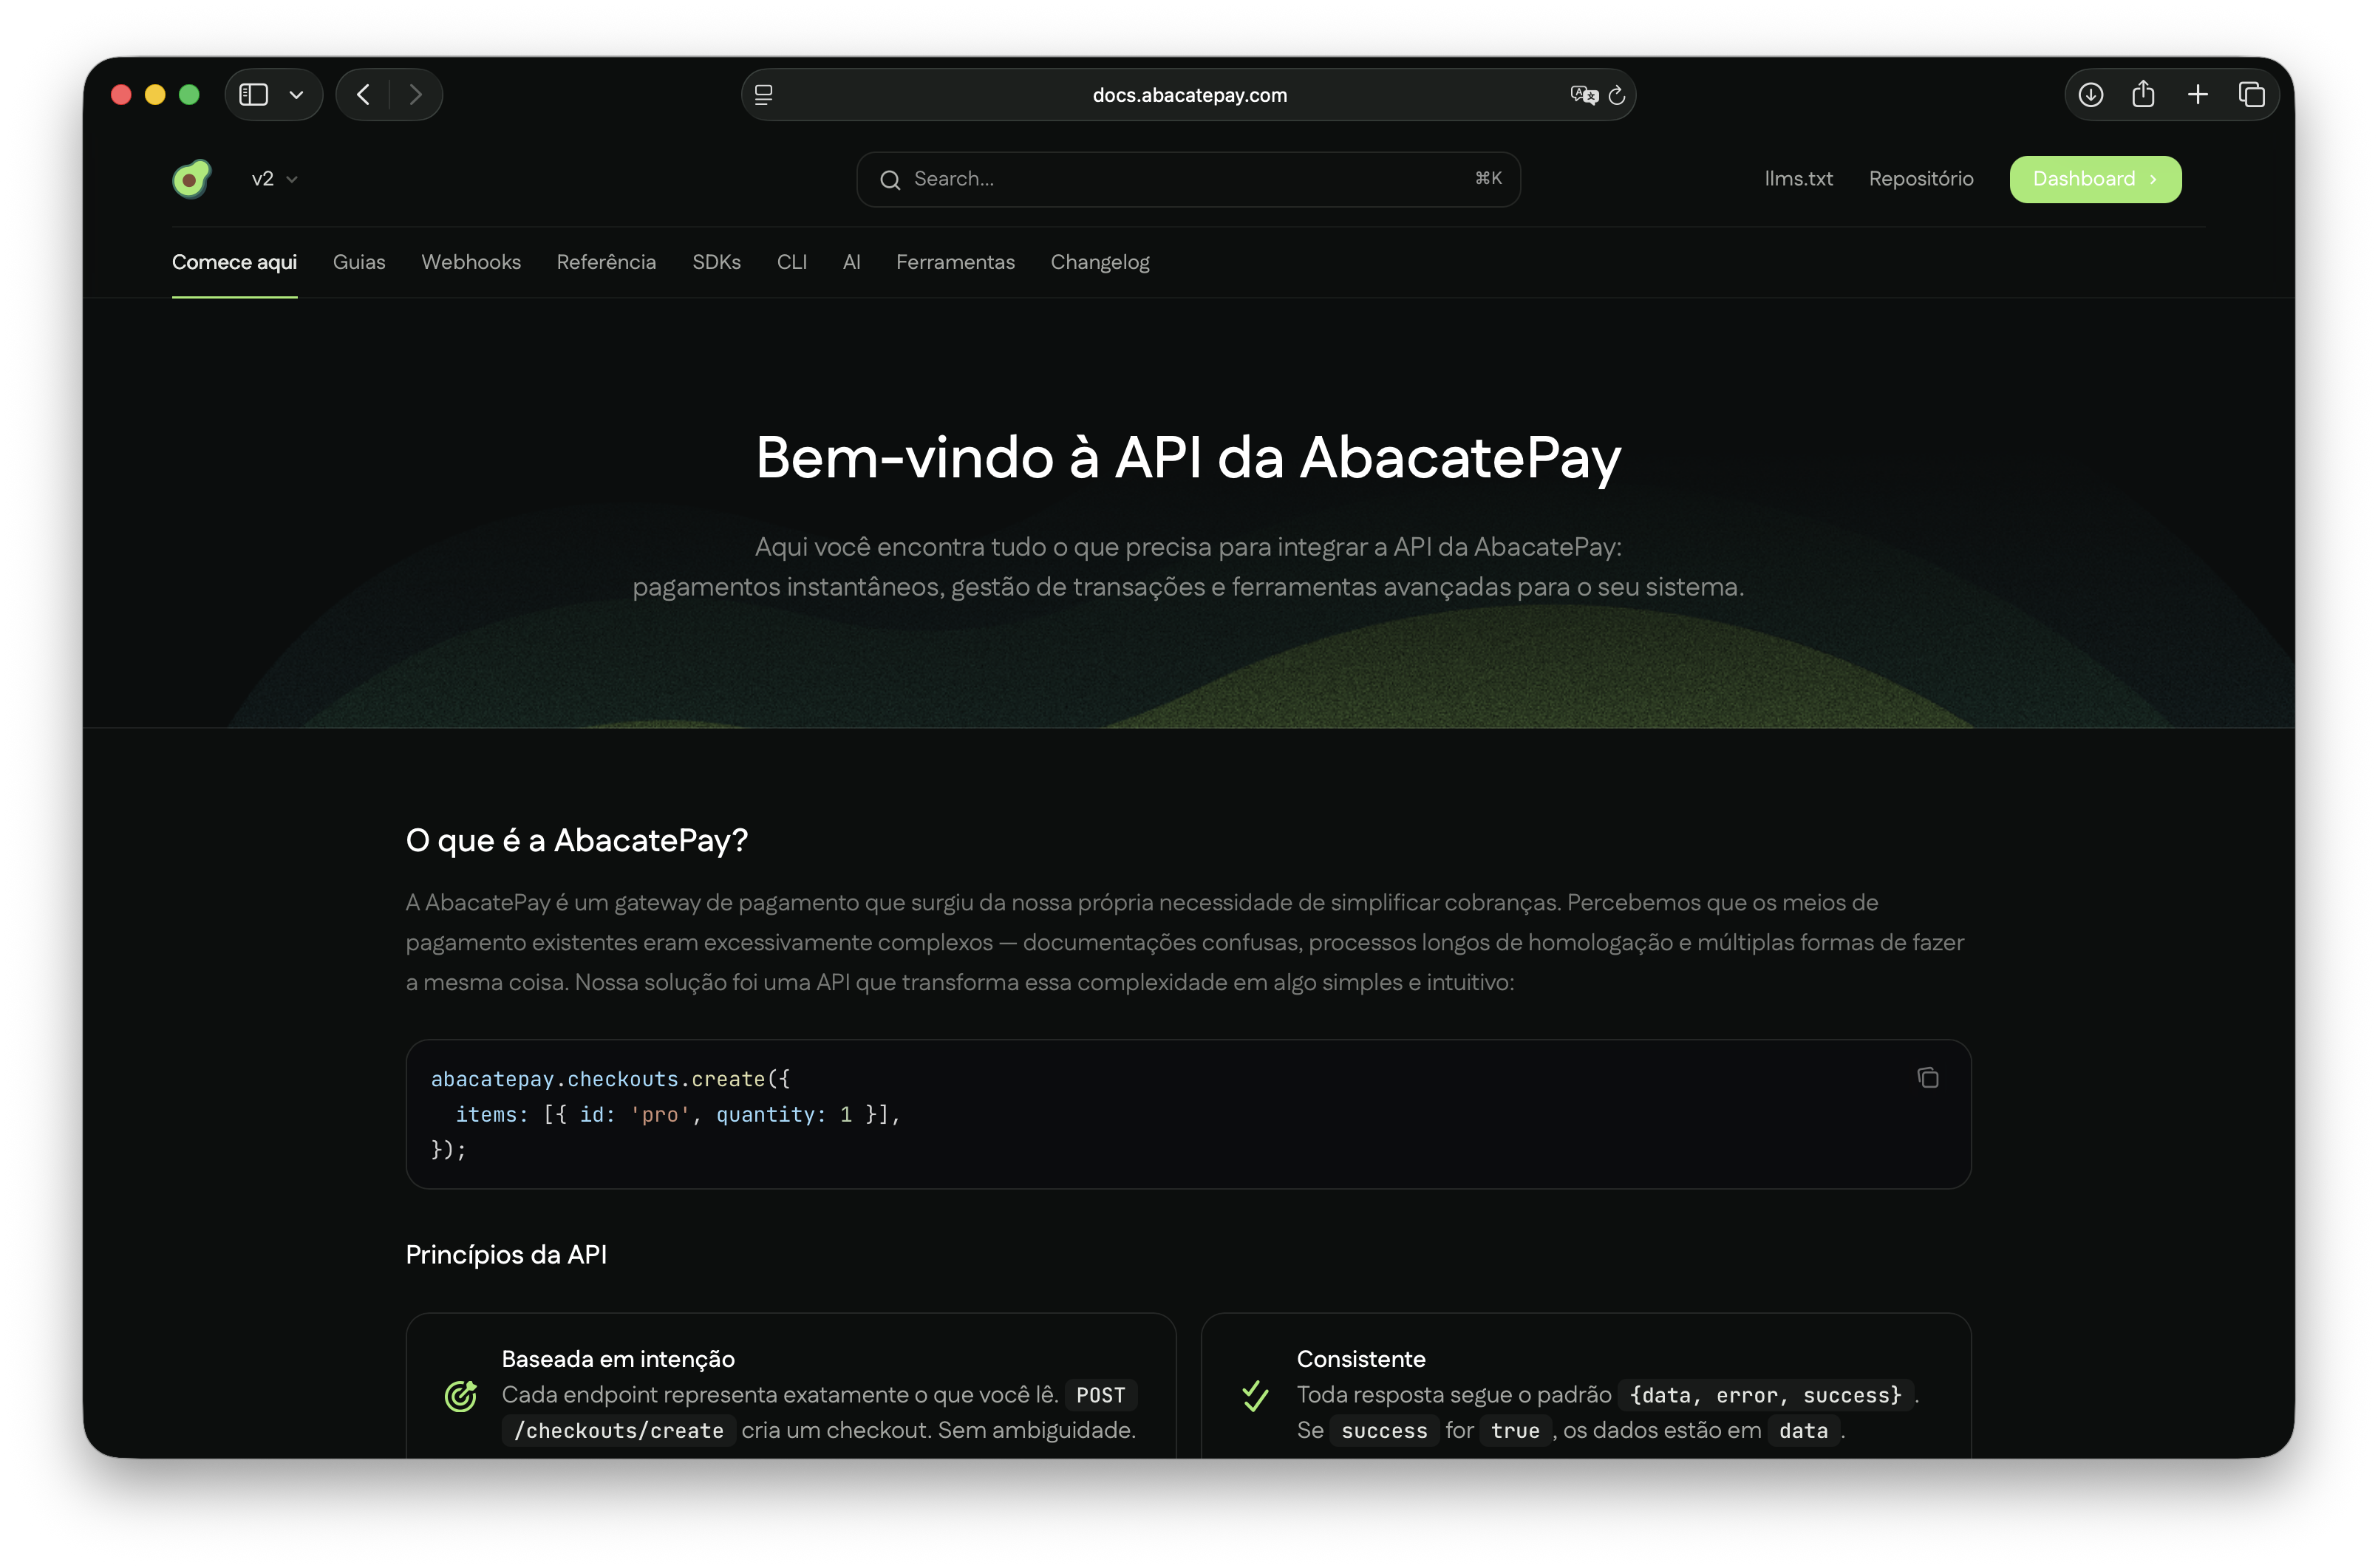
Task: Open the Changelog tab
Action: [1099, 262]
